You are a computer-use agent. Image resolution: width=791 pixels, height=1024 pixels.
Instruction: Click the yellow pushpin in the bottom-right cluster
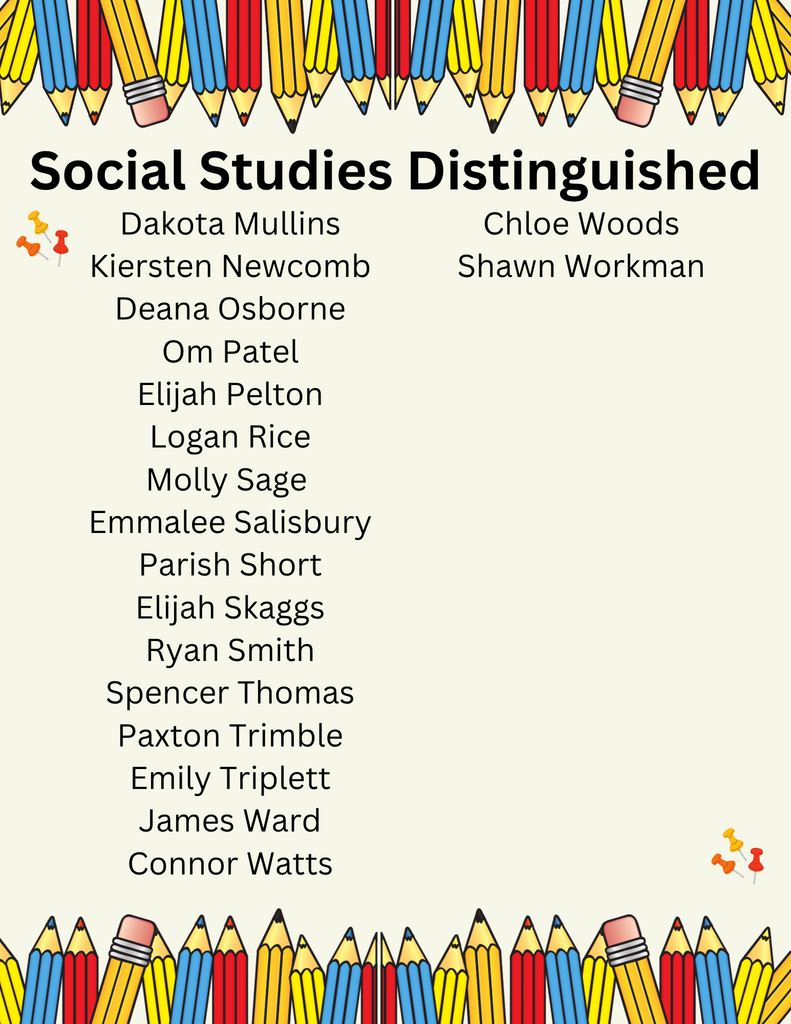click(x=733, y=839)
